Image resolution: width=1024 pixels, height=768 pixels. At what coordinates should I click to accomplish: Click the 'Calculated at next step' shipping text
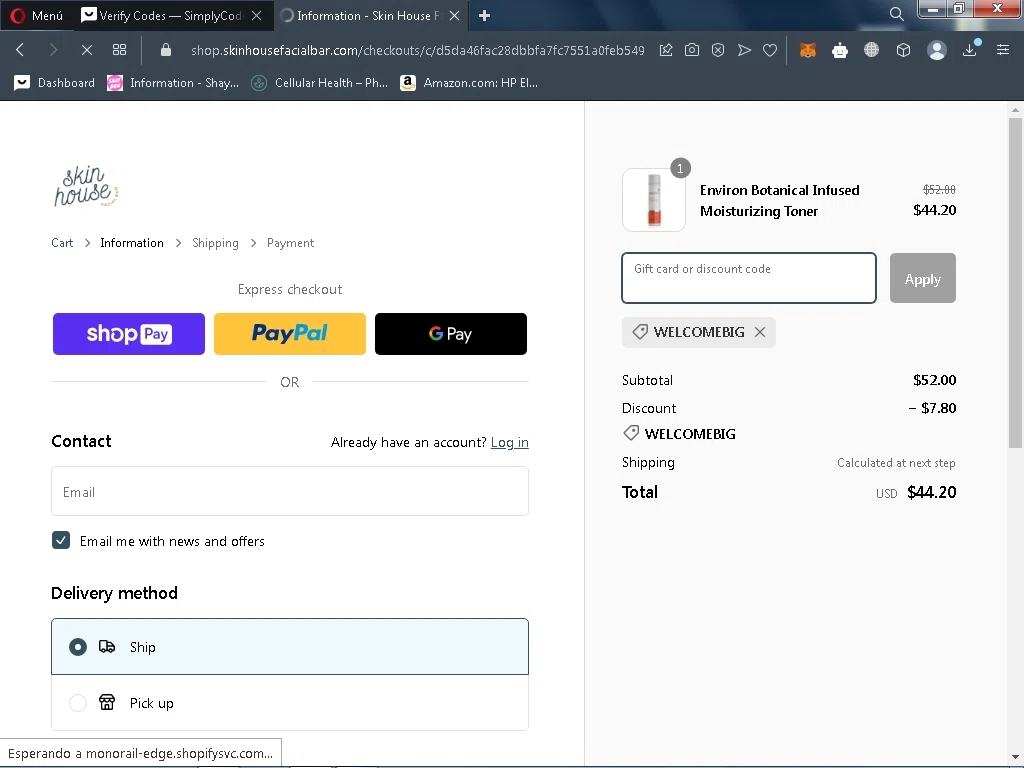click(896, 463)
